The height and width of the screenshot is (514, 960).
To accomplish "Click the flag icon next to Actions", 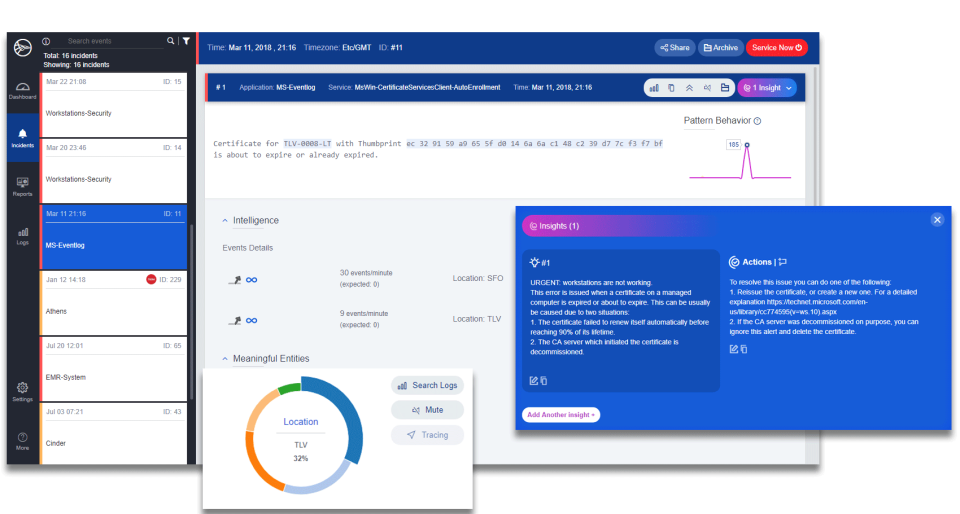I will click(x=782, y=262).
